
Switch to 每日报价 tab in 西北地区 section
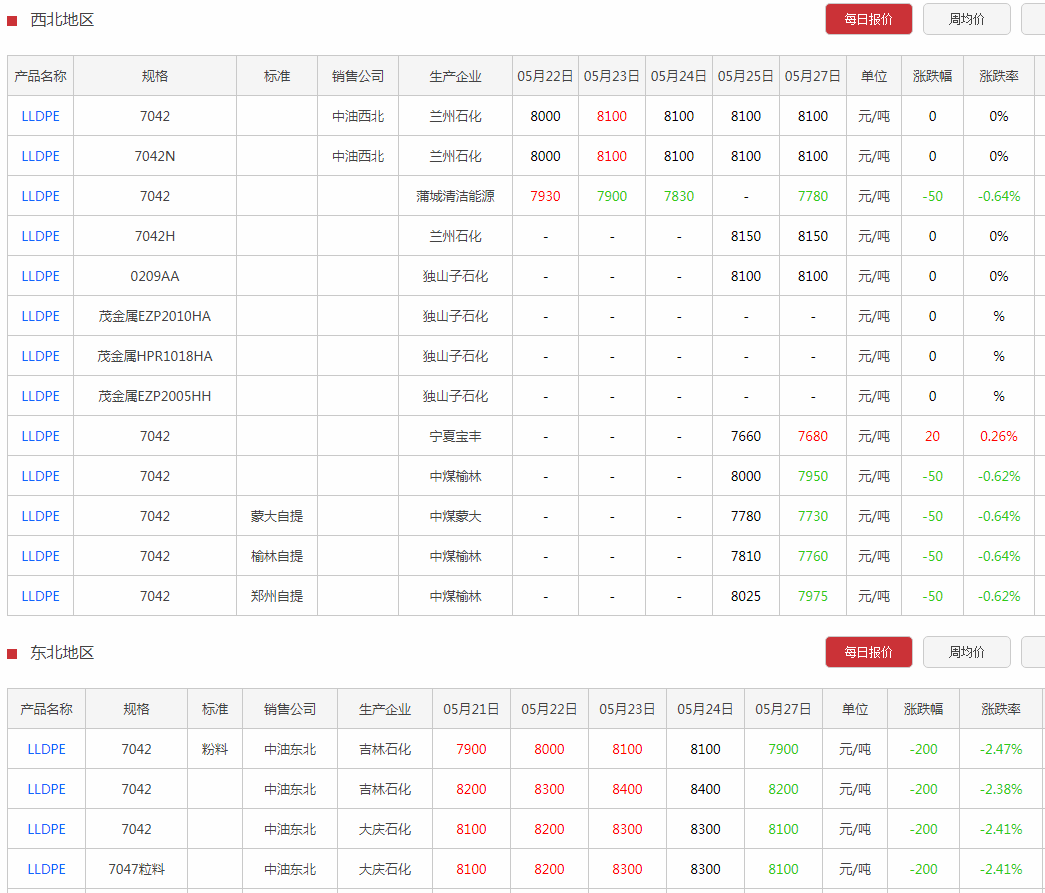tap(868, 19)
